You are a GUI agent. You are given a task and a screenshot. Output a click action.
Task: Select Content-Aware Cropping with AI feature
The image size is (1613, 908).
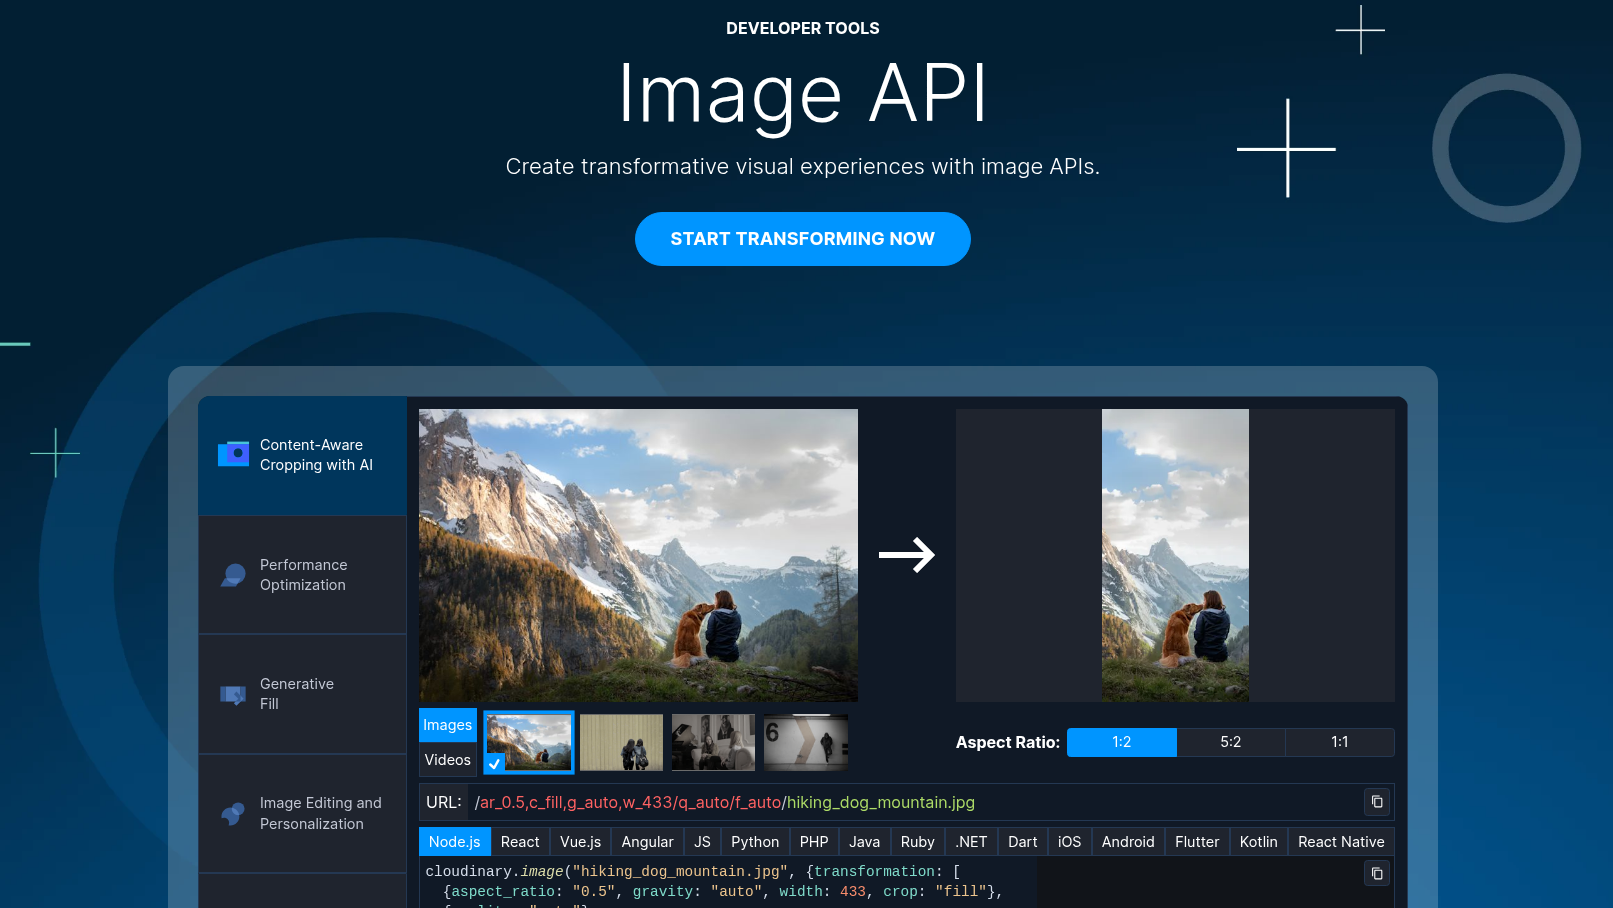click(302, 455)
